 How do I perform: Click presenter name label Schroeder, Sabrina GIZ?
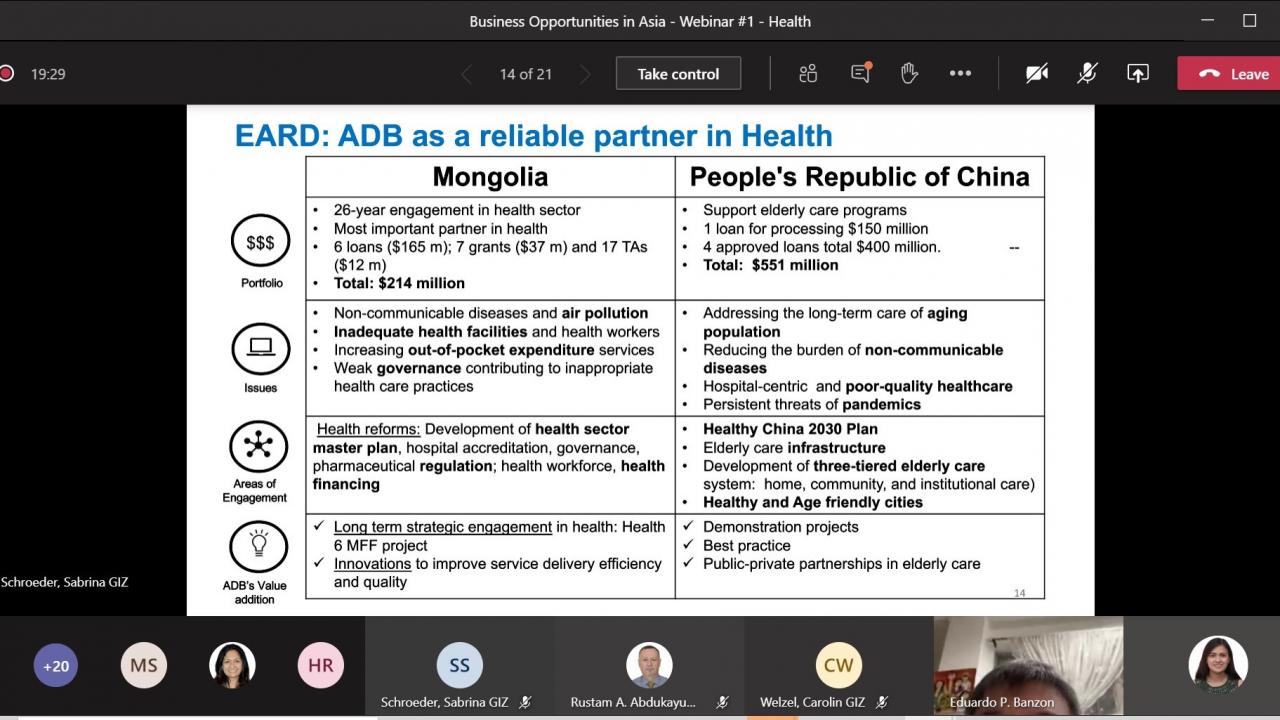[64, 581]
